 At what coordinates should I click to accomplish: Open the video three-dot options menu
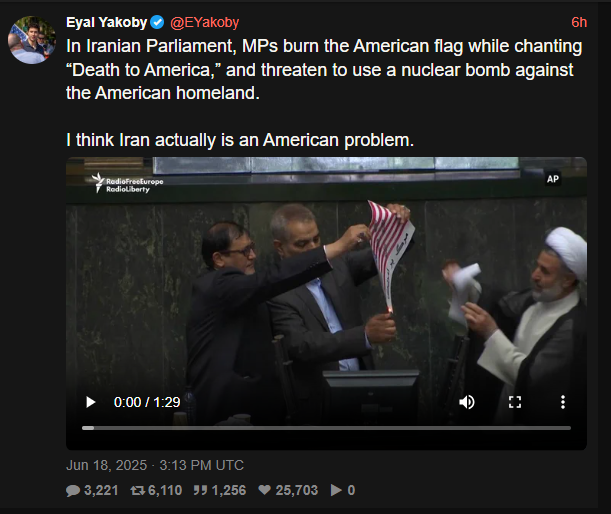coord(563,402)
